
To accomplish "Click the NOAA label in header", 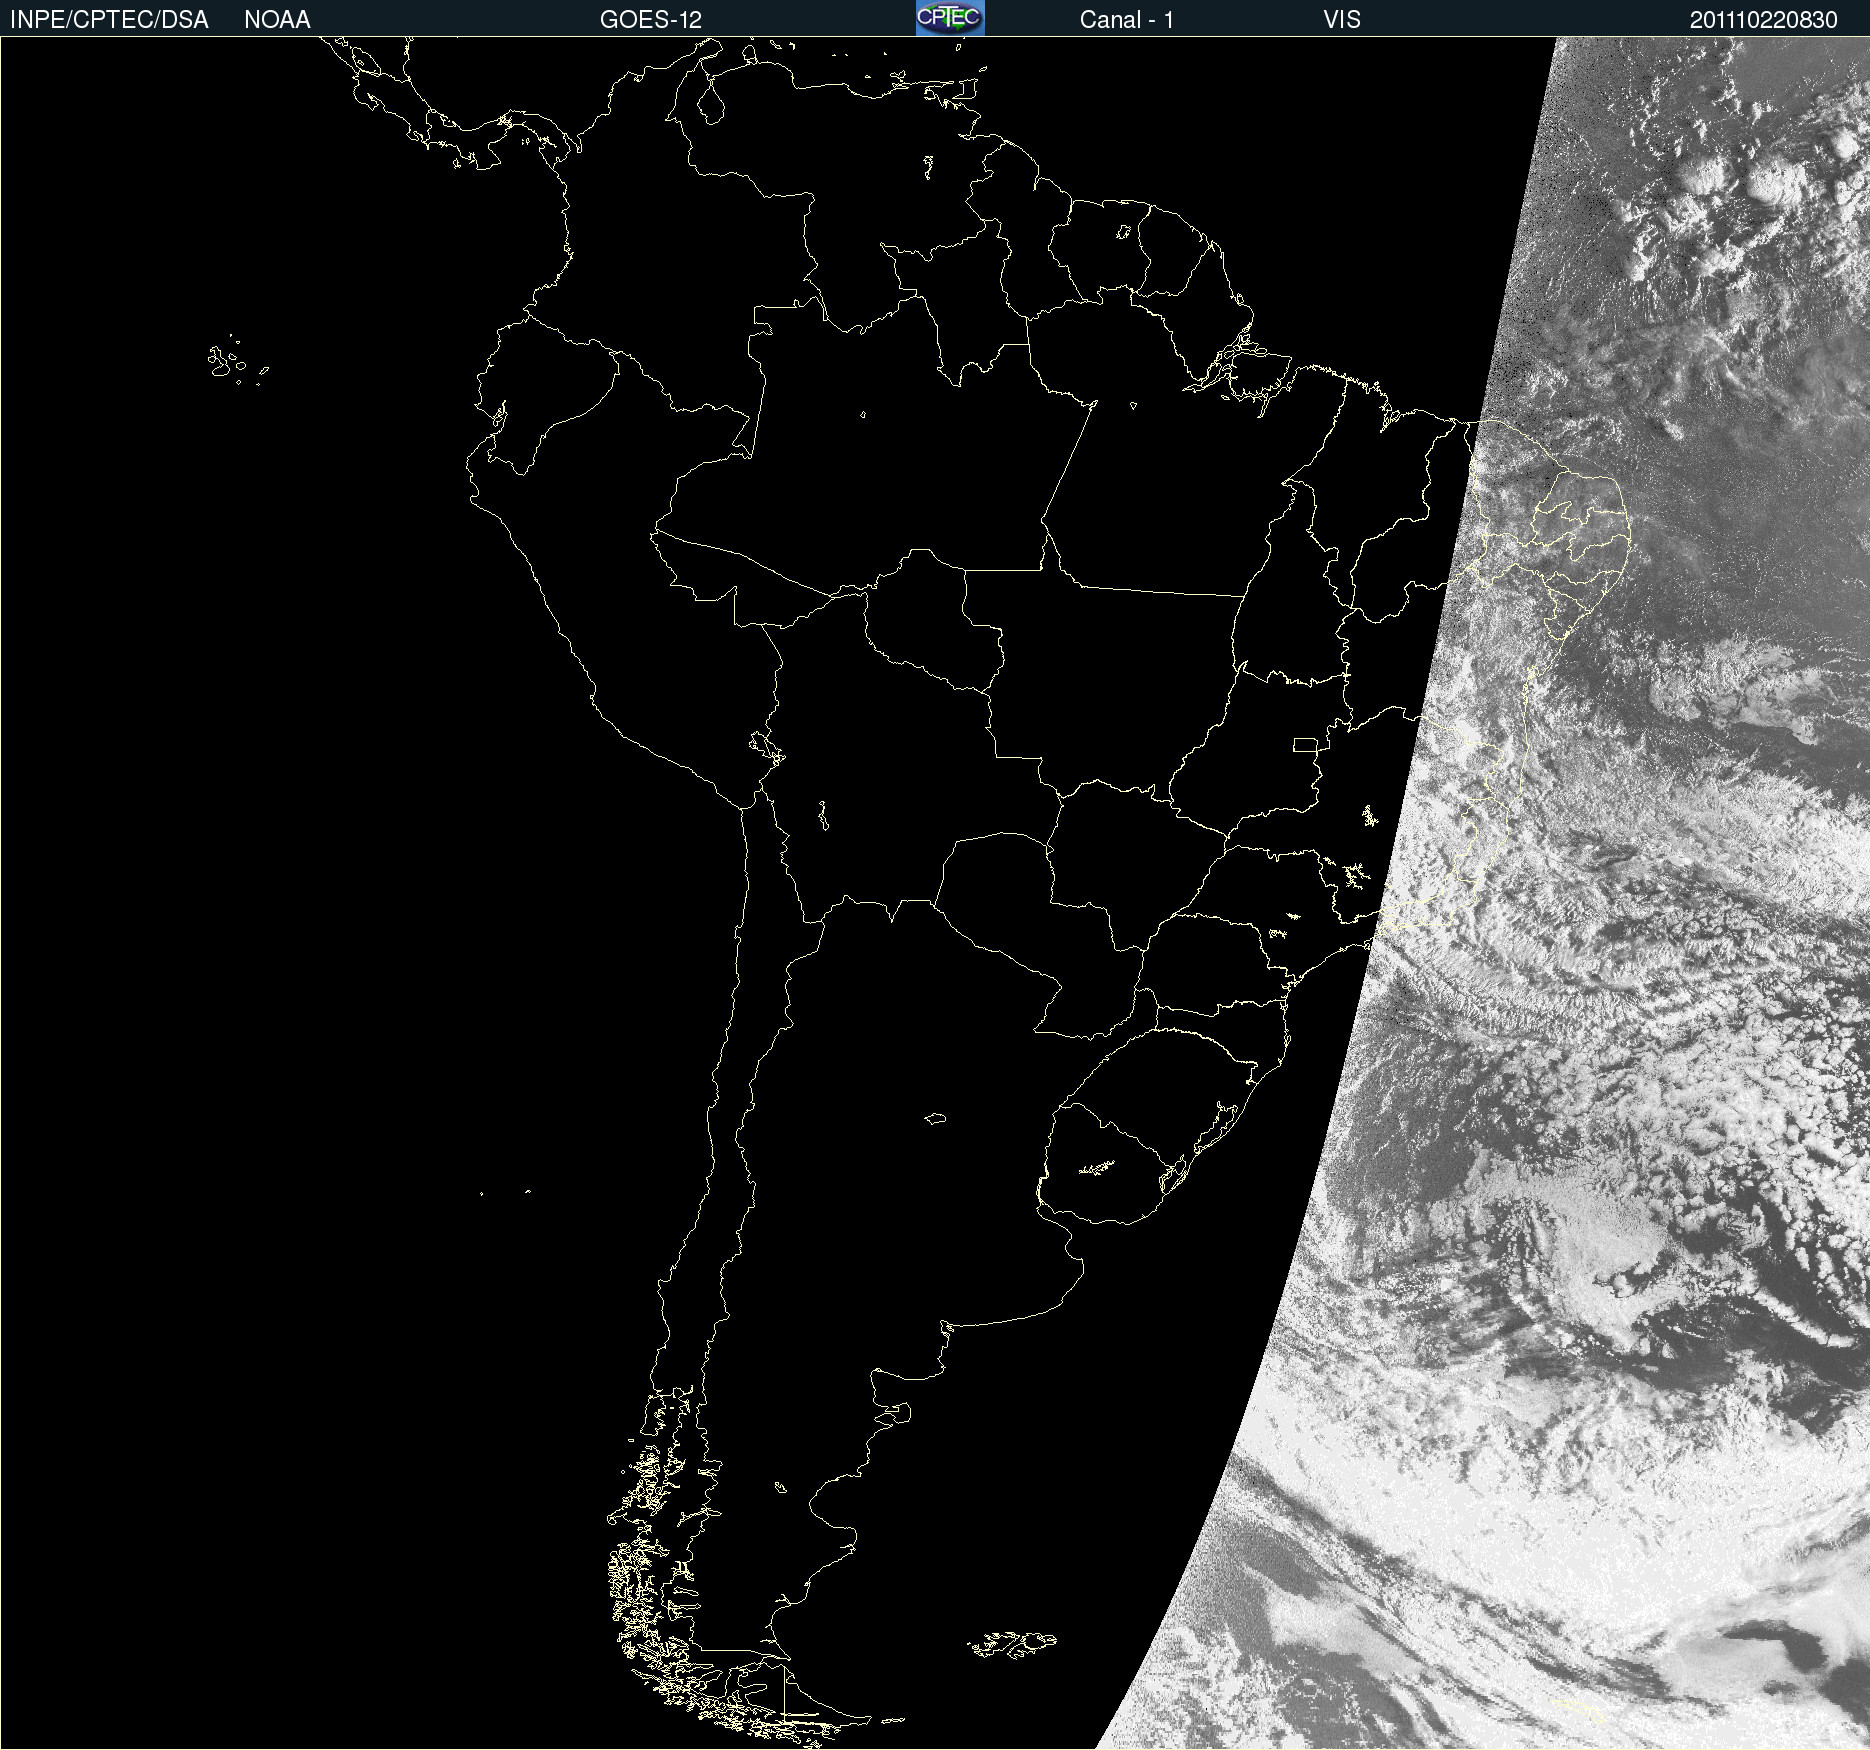I will pos(277,20).
